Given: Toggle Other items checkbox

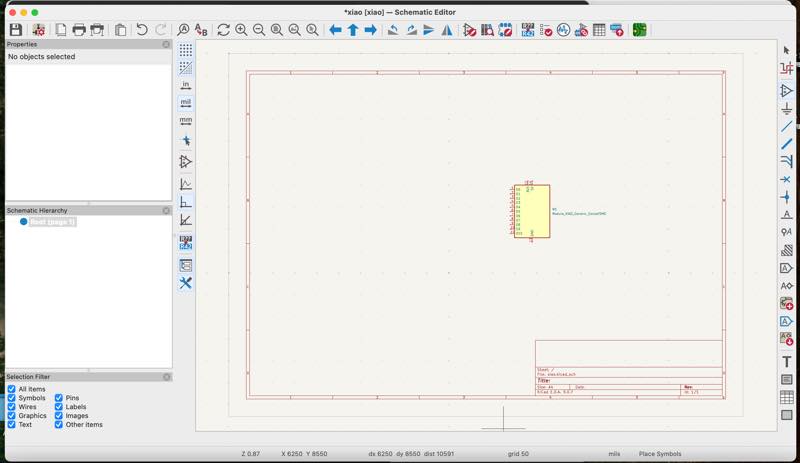Looking at the screenshot, I should point(59,424).
